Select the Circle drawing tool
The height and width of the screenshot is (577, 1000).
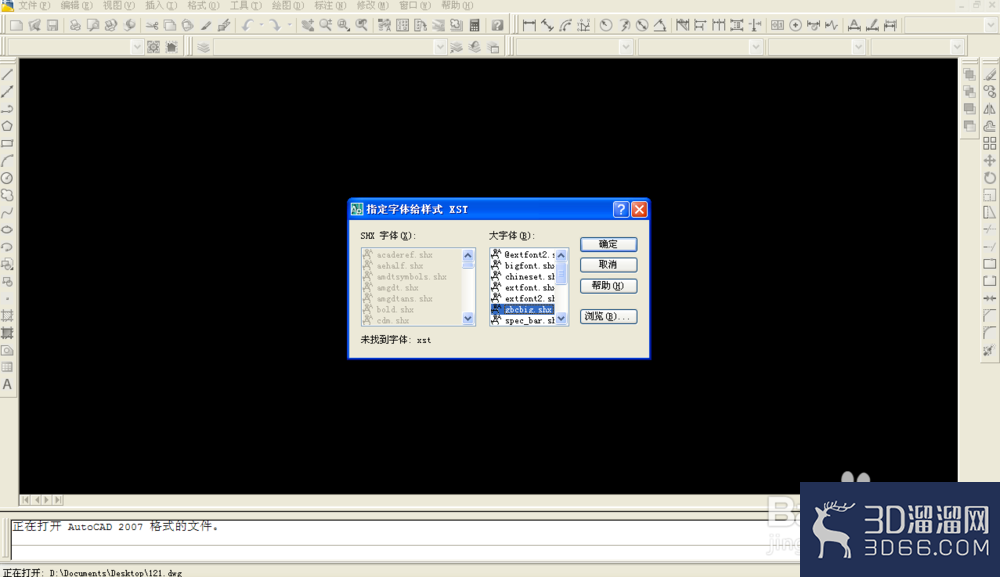[x=7, y=178]
